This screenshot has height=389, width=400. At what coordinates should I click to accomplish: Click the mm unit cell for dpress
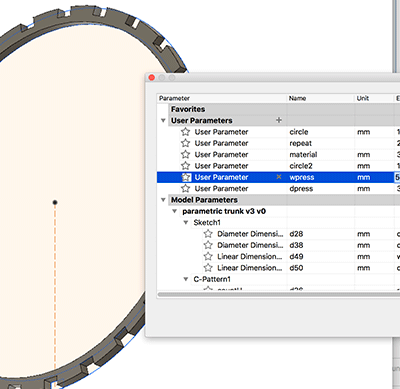coord(374,188)
